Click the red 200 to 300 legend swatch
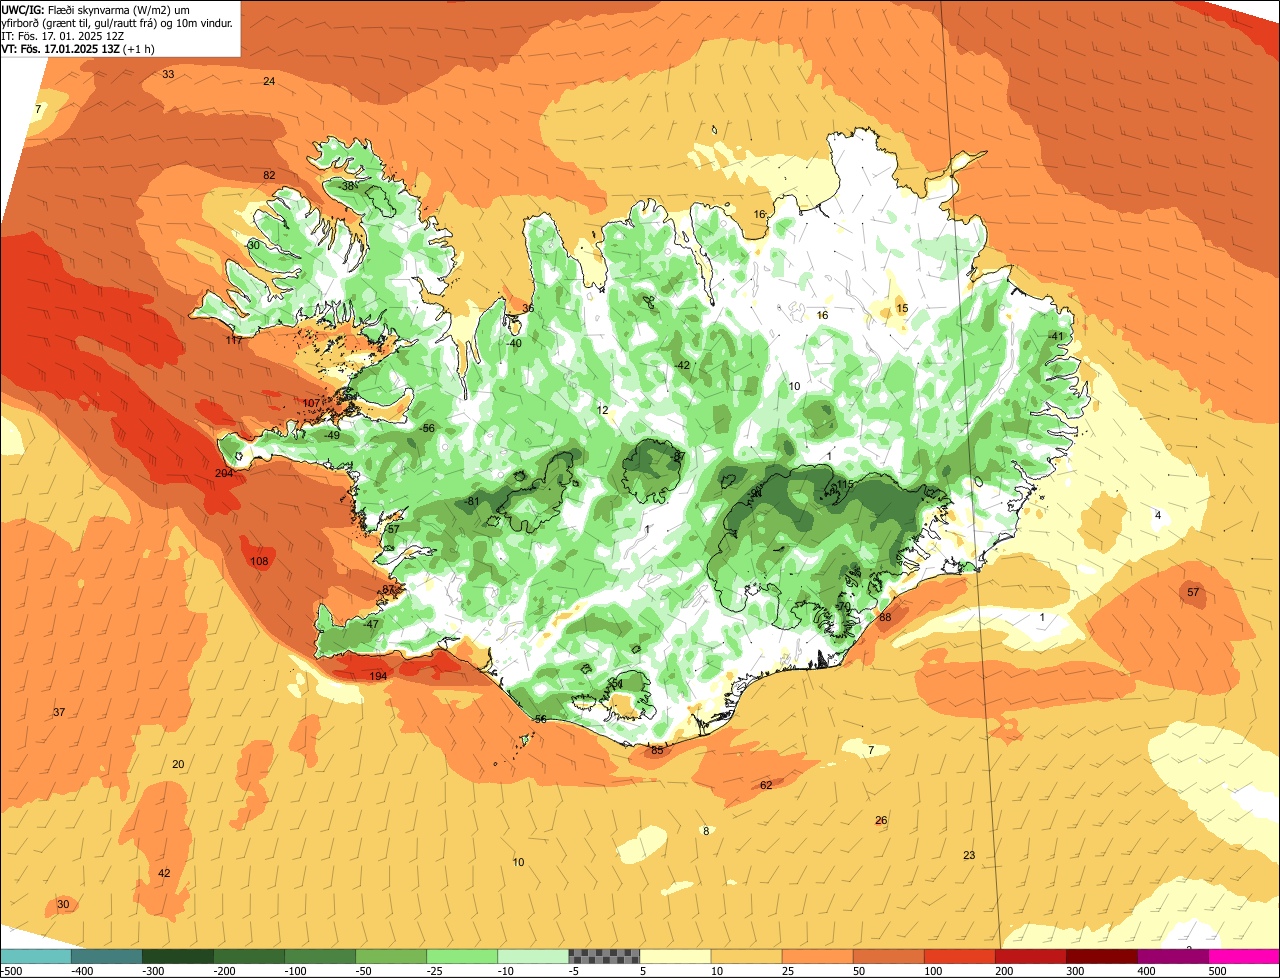Viewport: 1280px width, 978px height. (x=1030, y=956)
